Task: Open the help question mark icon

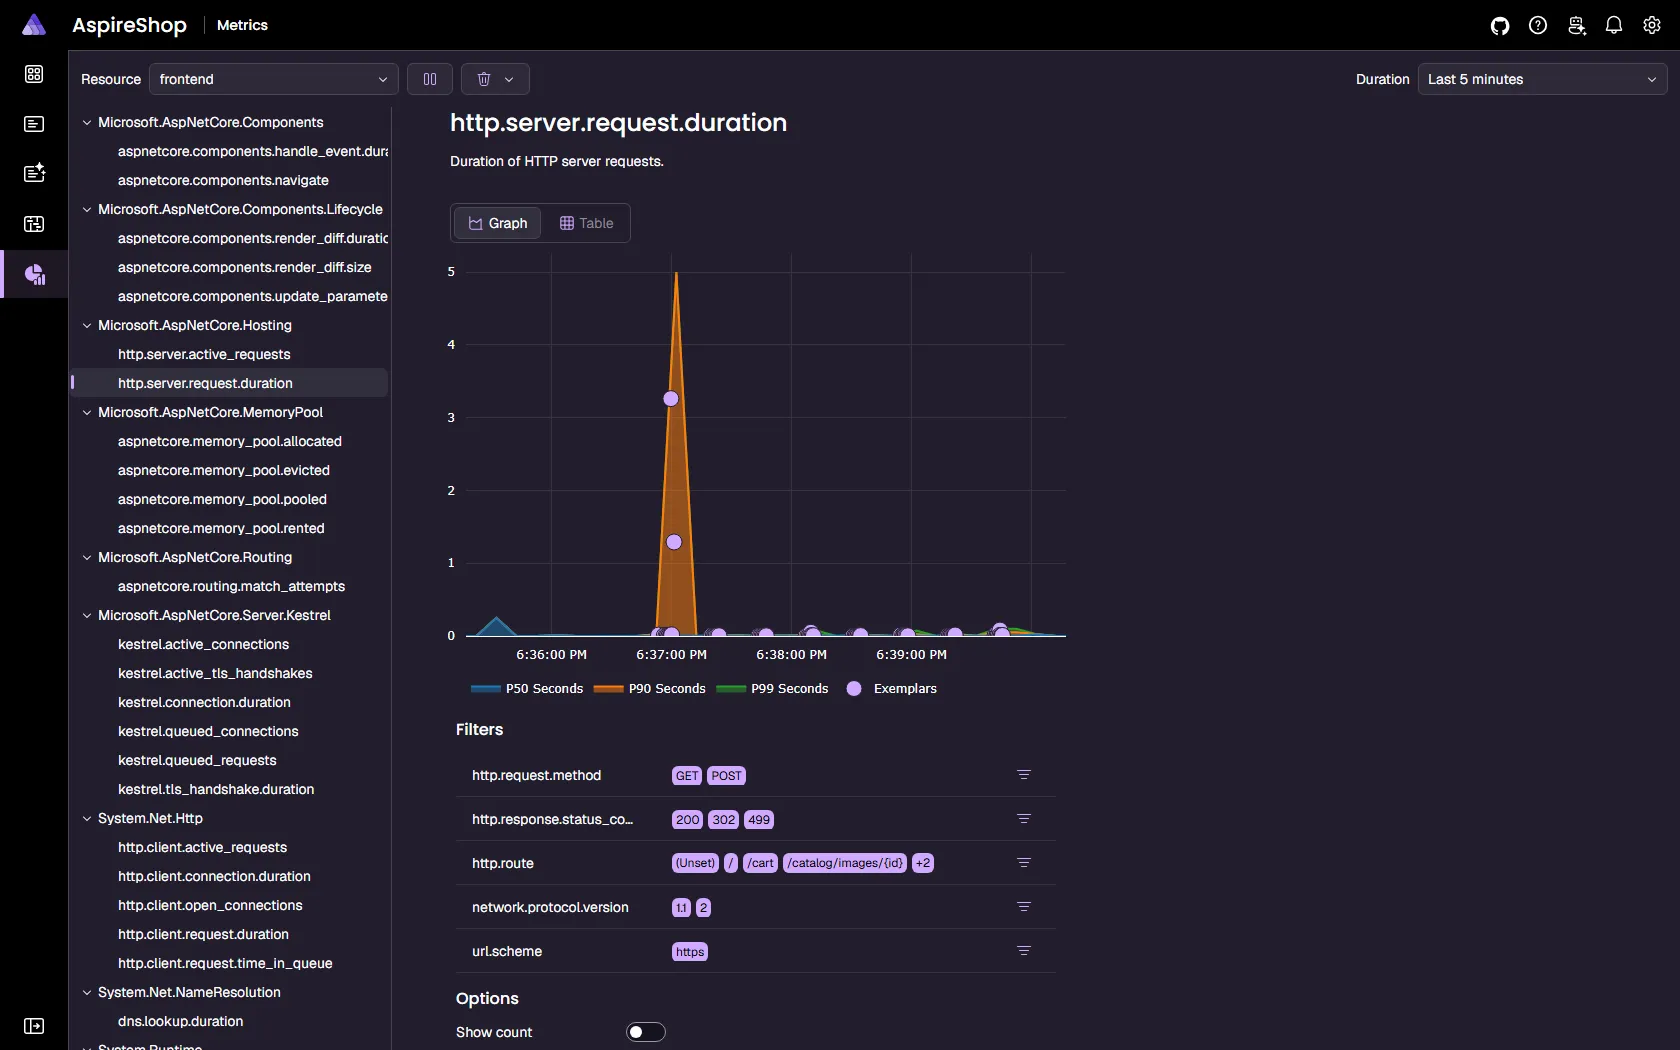Action: click(x=1538, y=26)
